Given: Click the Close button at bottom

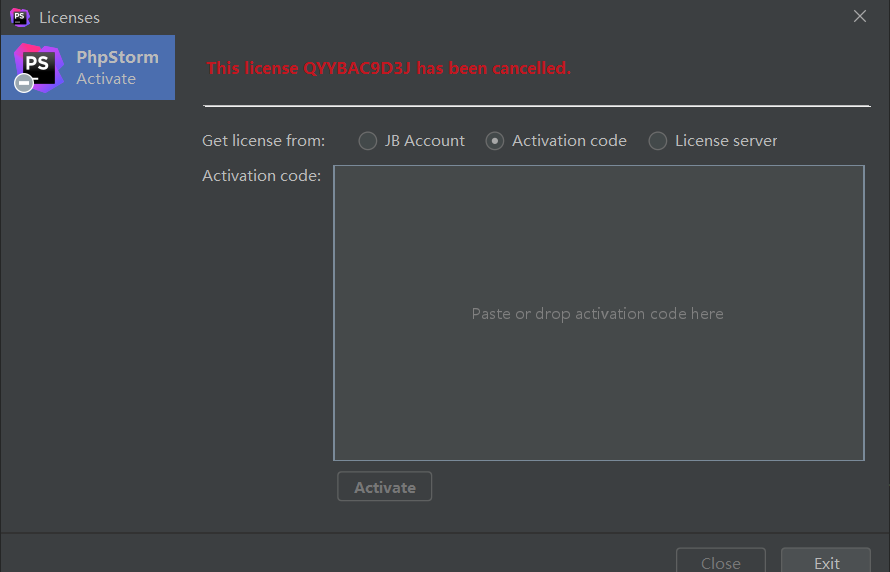Looking at the screenshot, I should click(720, 562).
